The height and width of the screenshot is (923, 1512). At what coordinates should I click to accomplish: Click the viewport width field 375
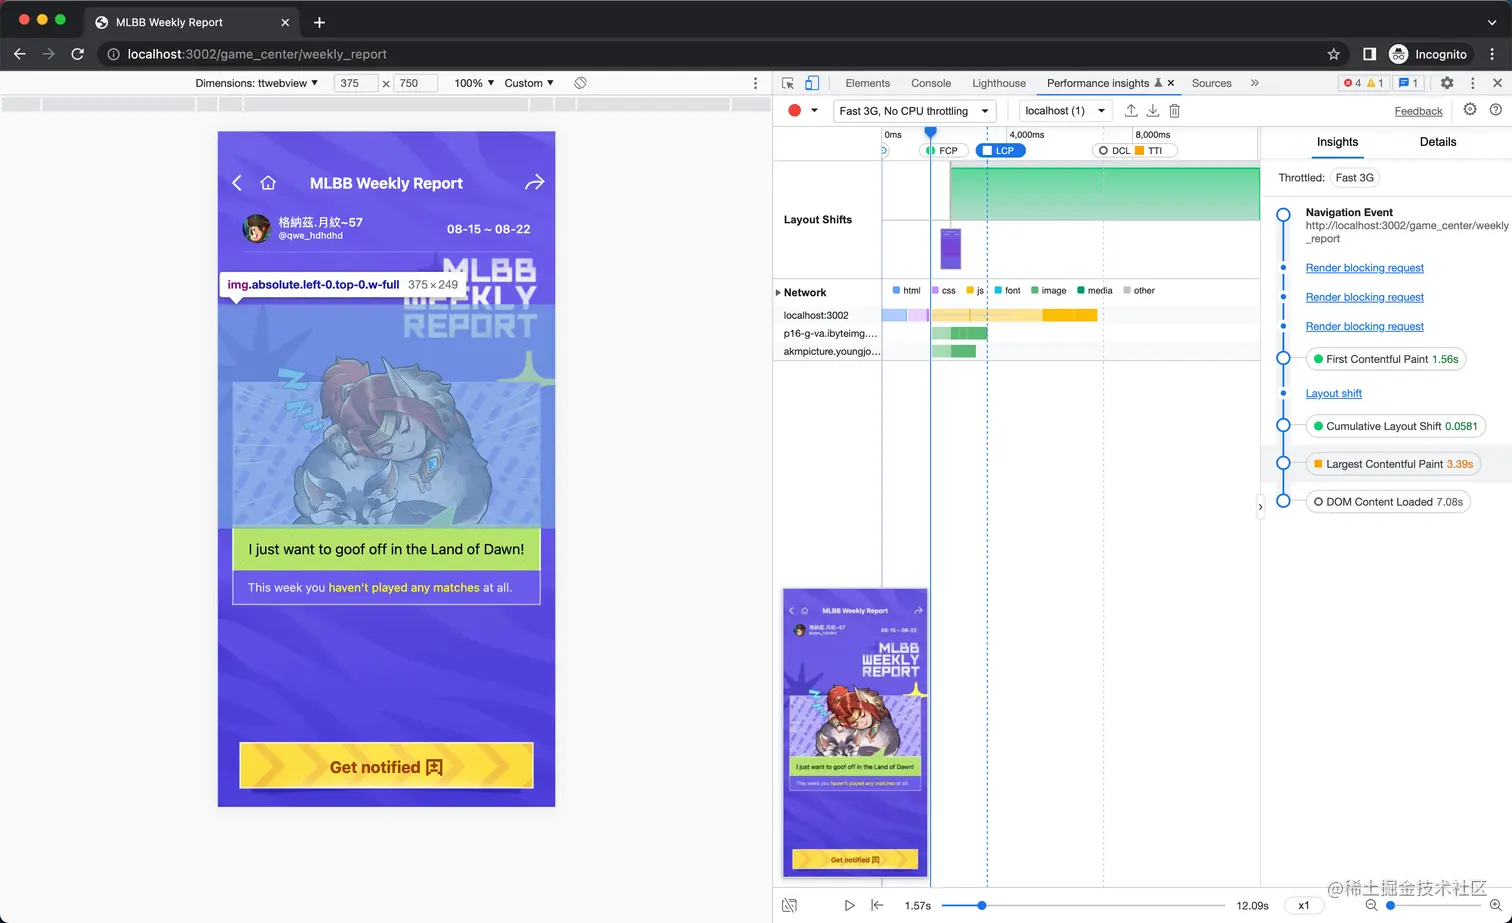click(x=356, y=83)
